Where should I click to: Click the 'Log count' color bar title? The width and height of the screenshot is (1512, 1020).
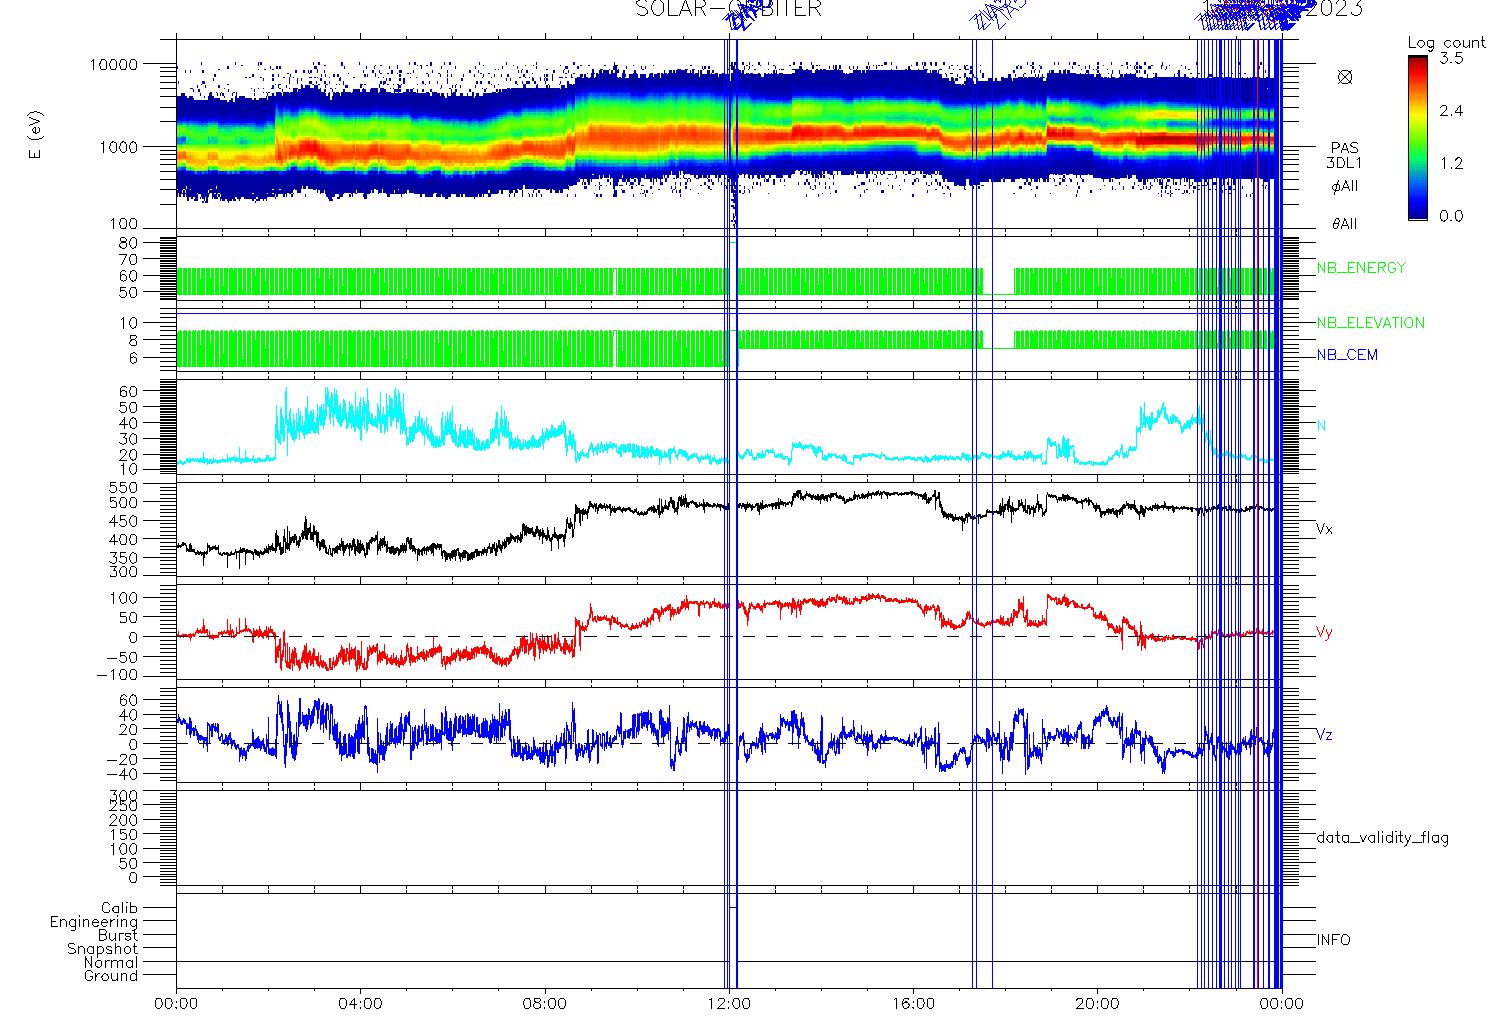click(x=1447, y=43)
